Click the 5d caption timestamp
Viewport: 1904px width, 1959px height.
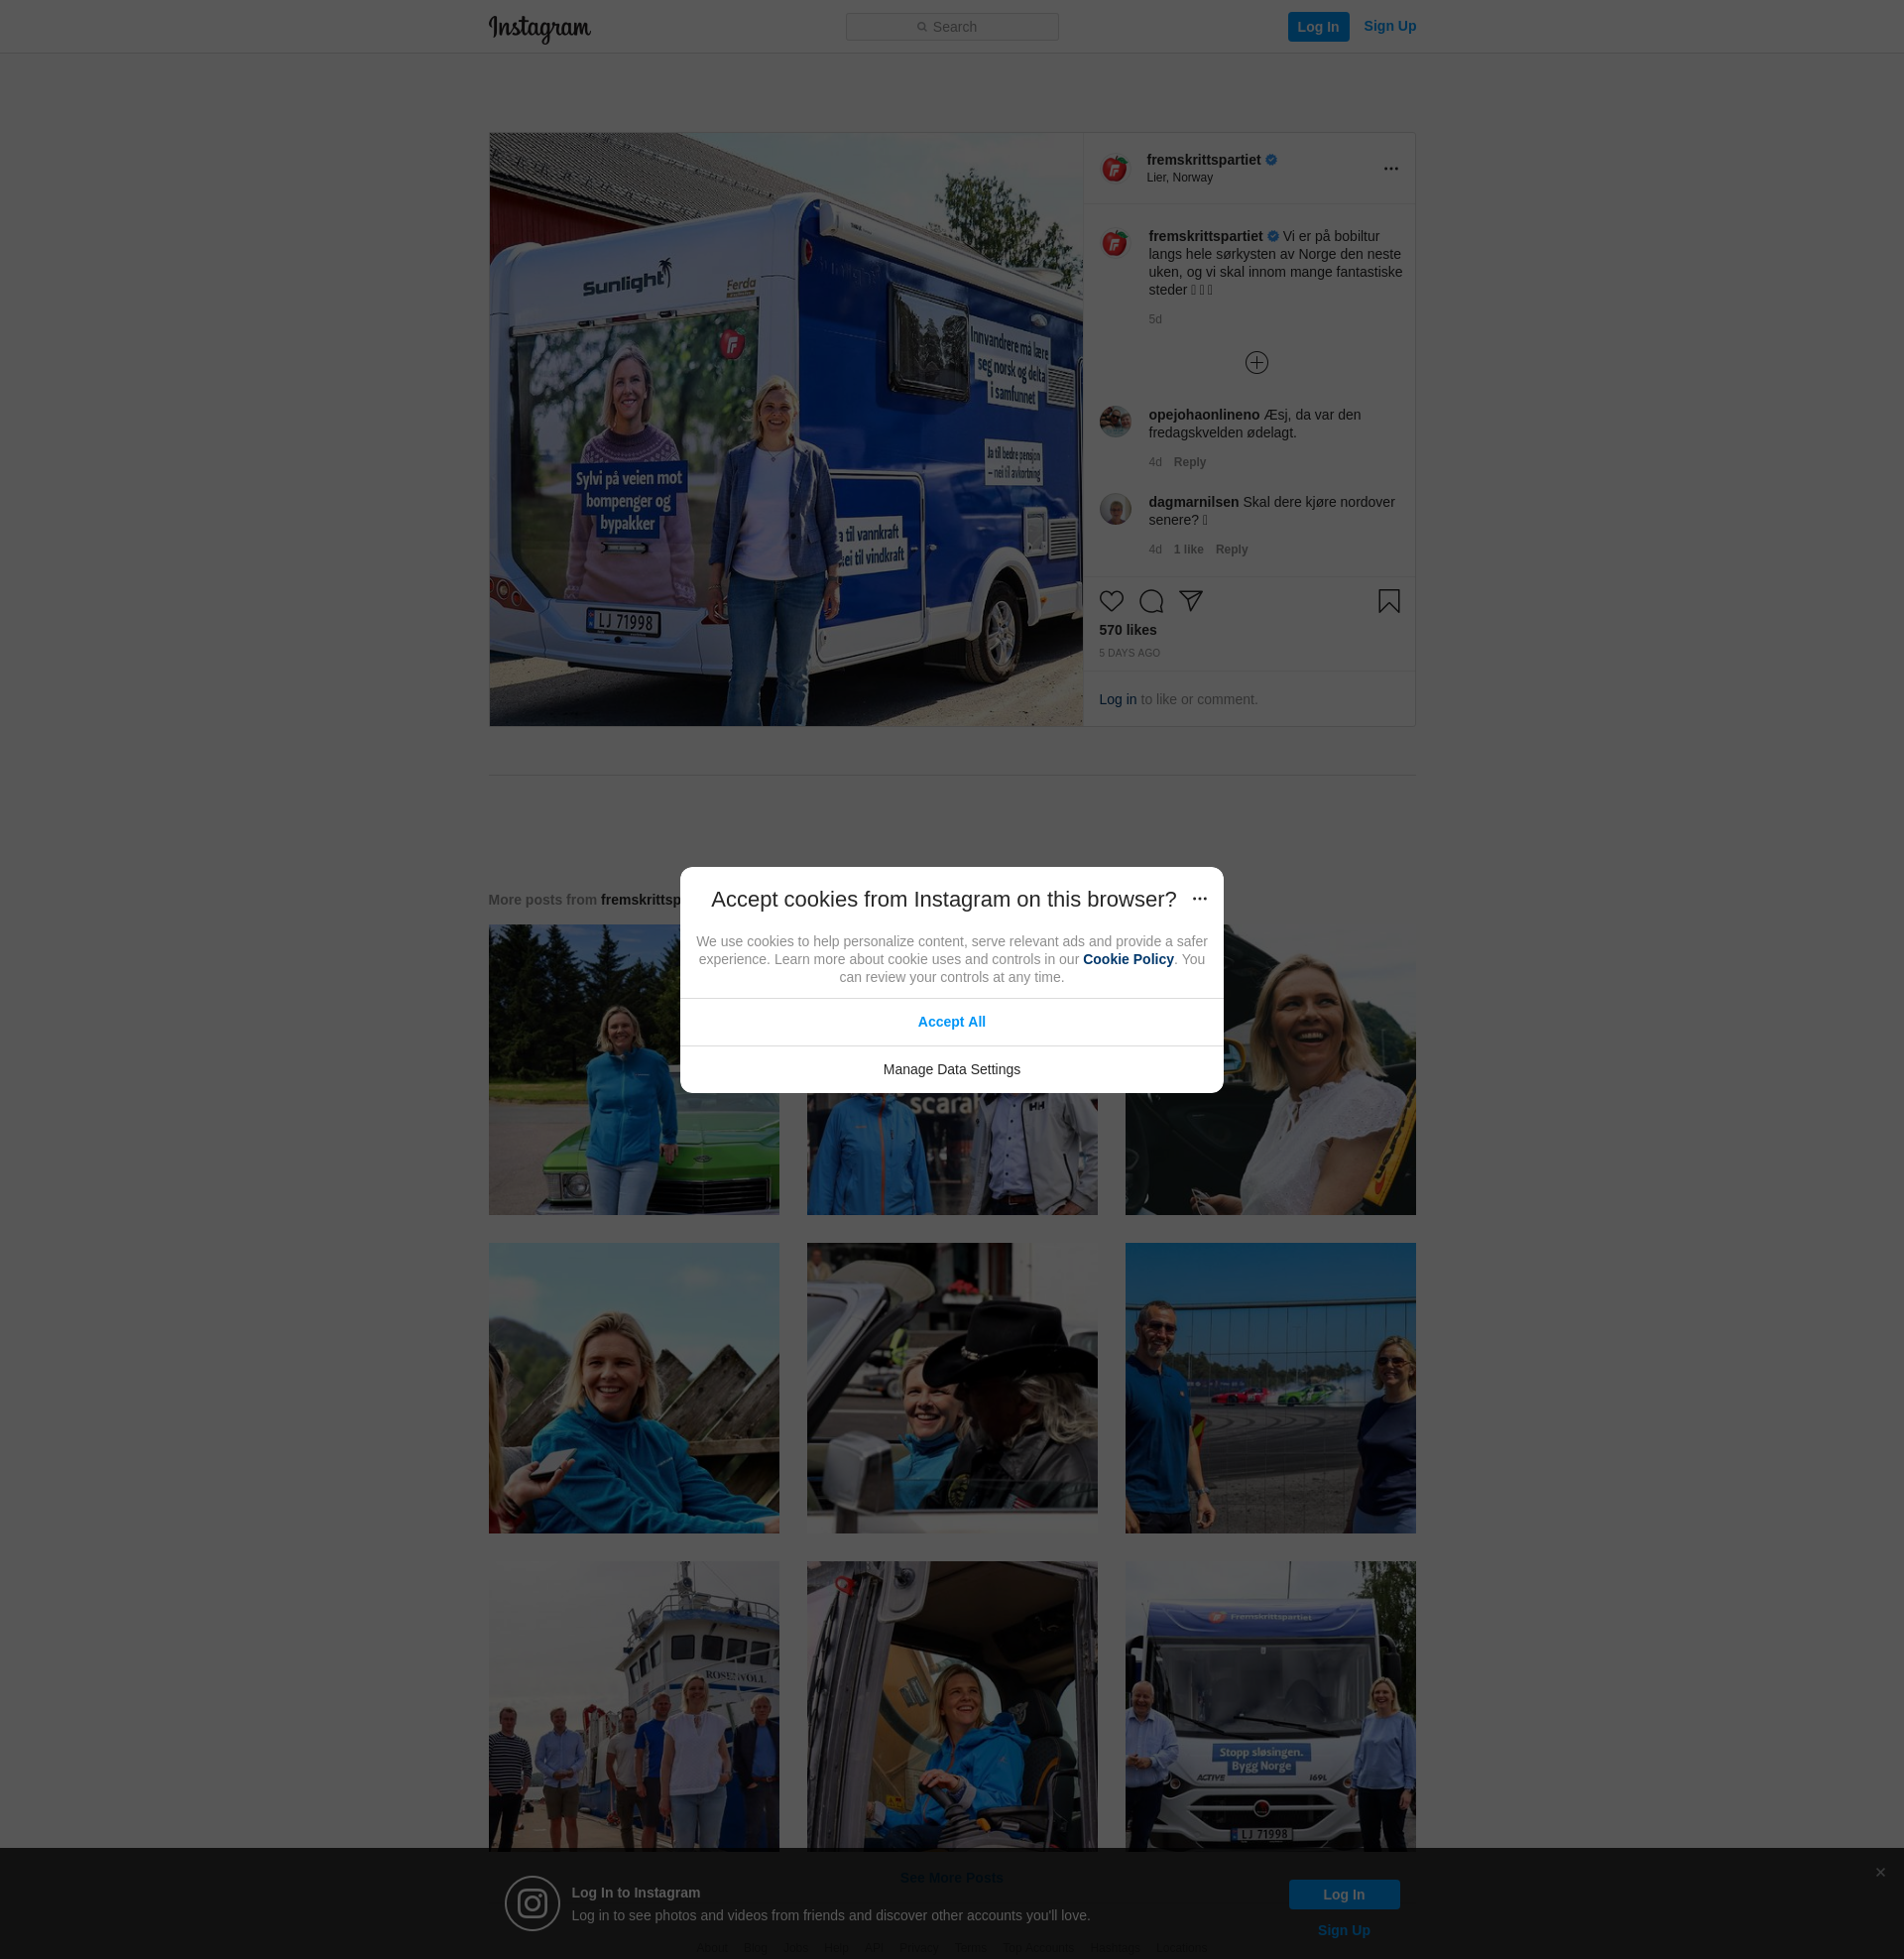click(x=1154, y=320)
